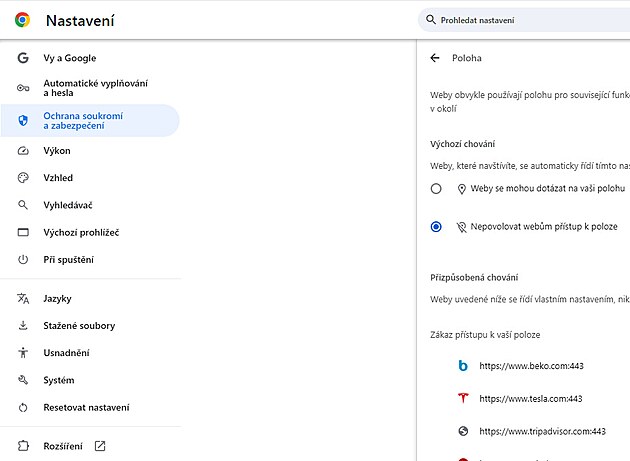This screenshot has height=461, width=630.
Task: Click the Tesla site favicon
Action: 463,398
